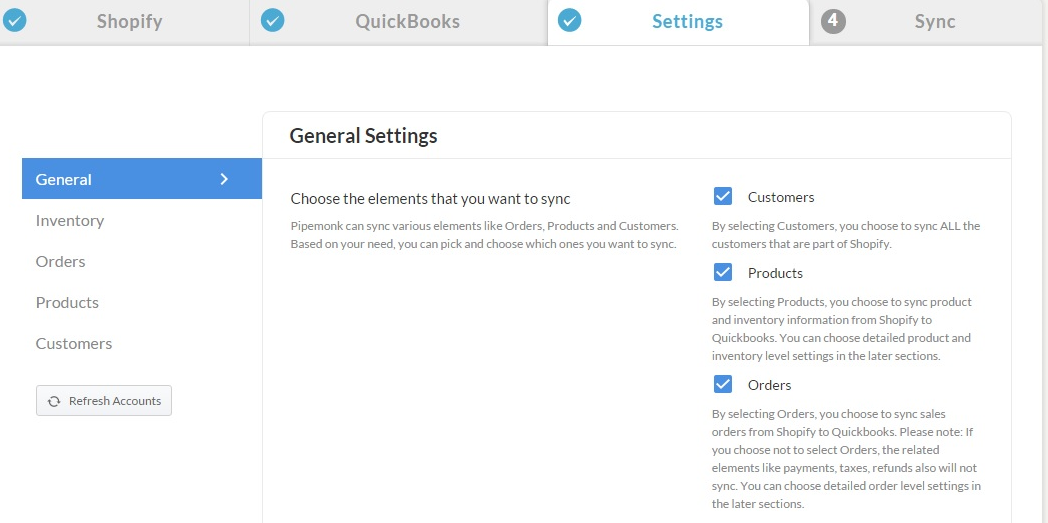The image size is (1048, 523).
Task: Click the checkmark icon beside QuickBooks
Action: 272,21
